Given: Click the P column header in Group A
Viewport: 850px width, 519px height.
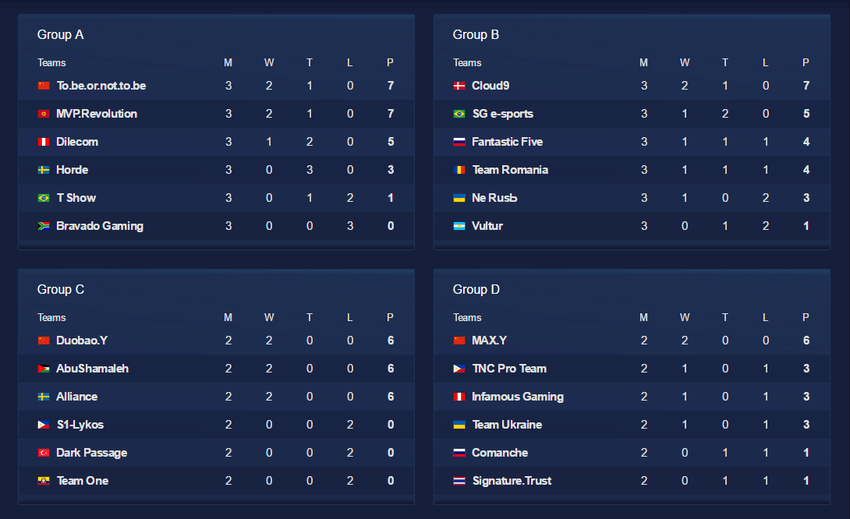Looking at the screenshot, I should point(390,63).
